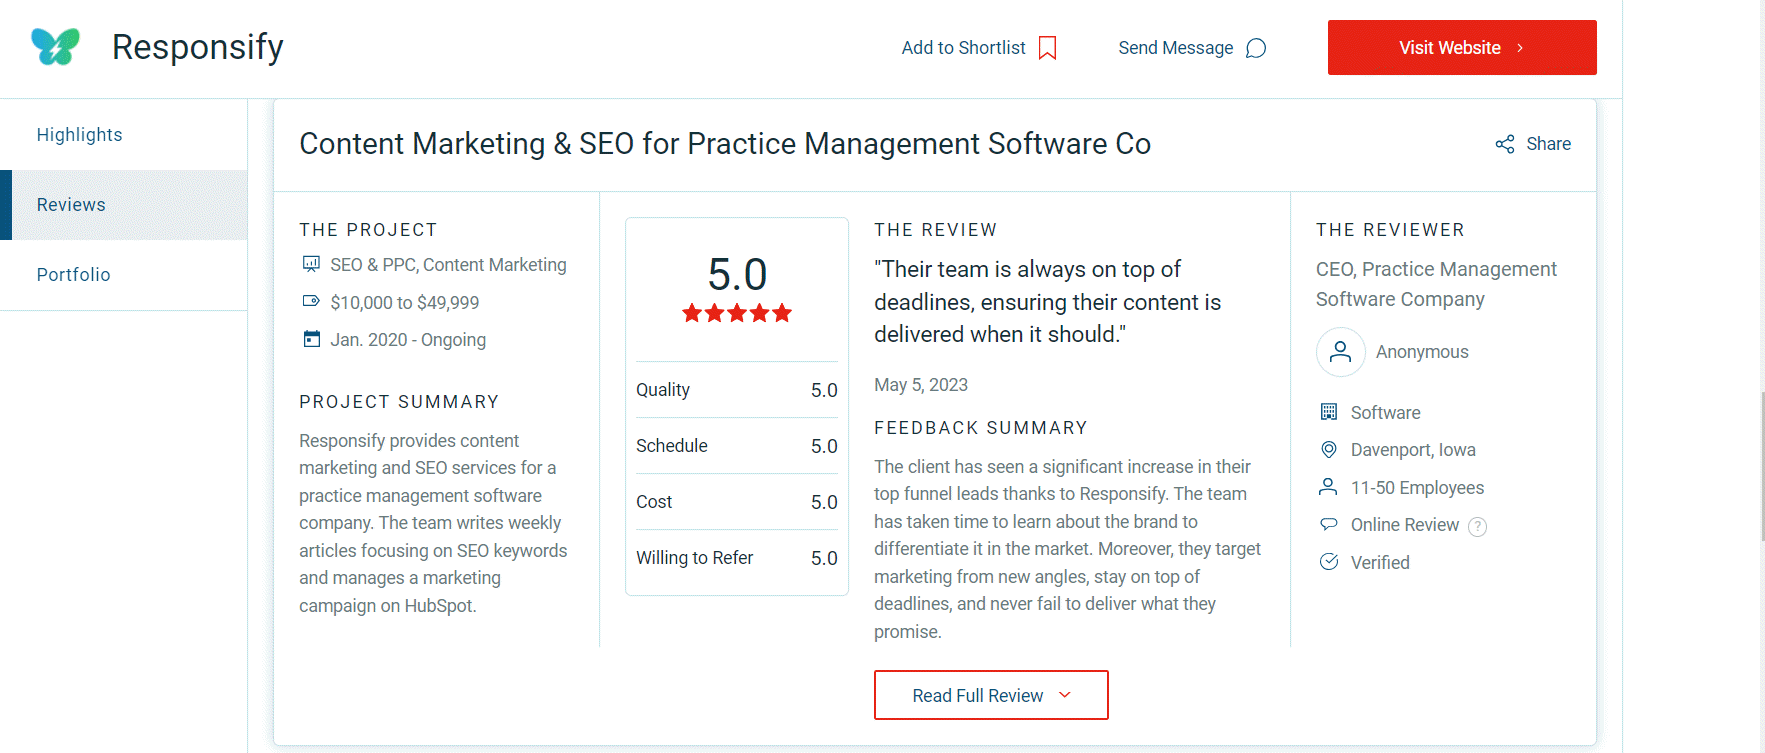
Task: Click the Quality rating row
Action: (737, 390)
